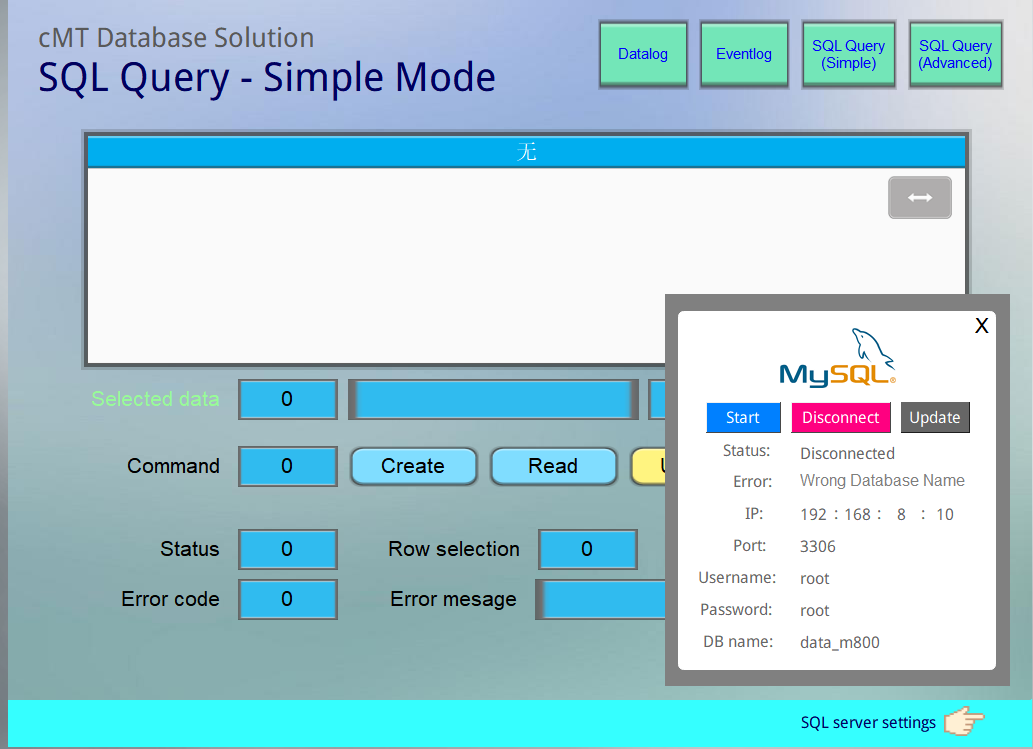Switch to SQL Query (Simple) page
1033x749 pixels.
(x=848, y=55)
